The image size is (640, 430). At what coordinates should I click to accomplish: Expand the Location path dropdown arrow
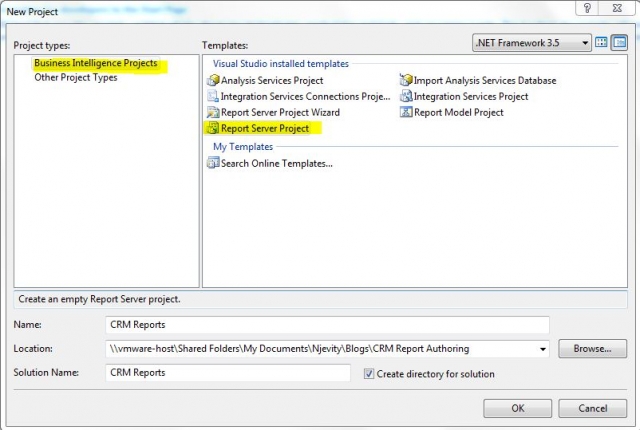tap(543, 349)
